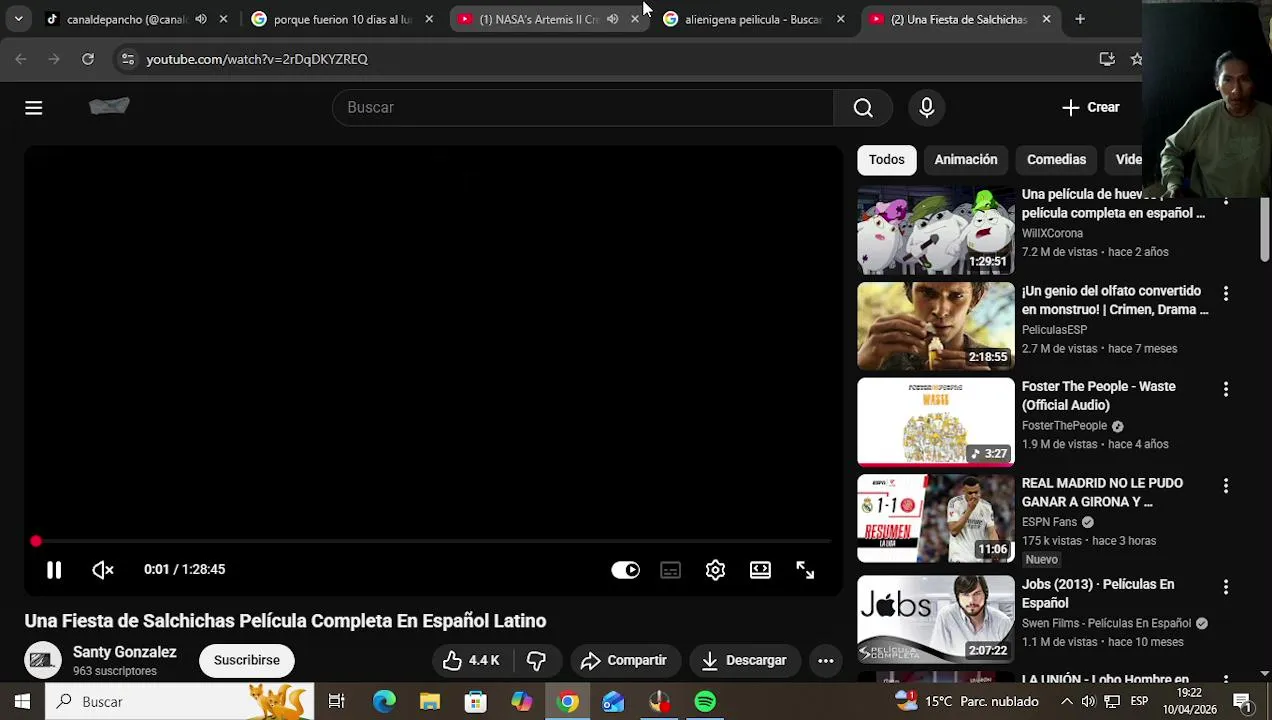Open a new browser tab
The width and height of the screenshot is (1272, 720).
1080,19
